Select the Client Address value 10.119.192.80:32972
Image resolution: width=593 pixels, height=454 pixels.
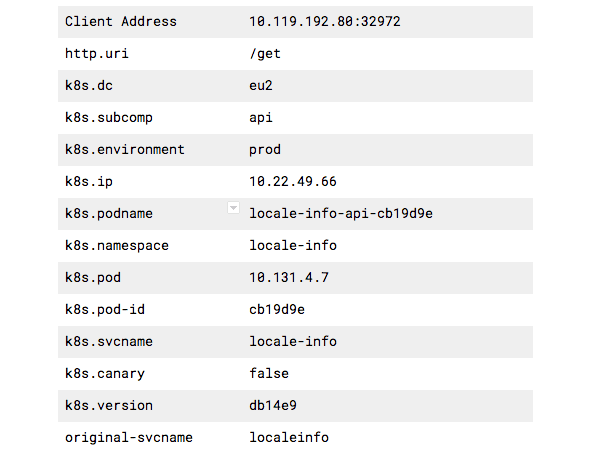tap(324, 22)
